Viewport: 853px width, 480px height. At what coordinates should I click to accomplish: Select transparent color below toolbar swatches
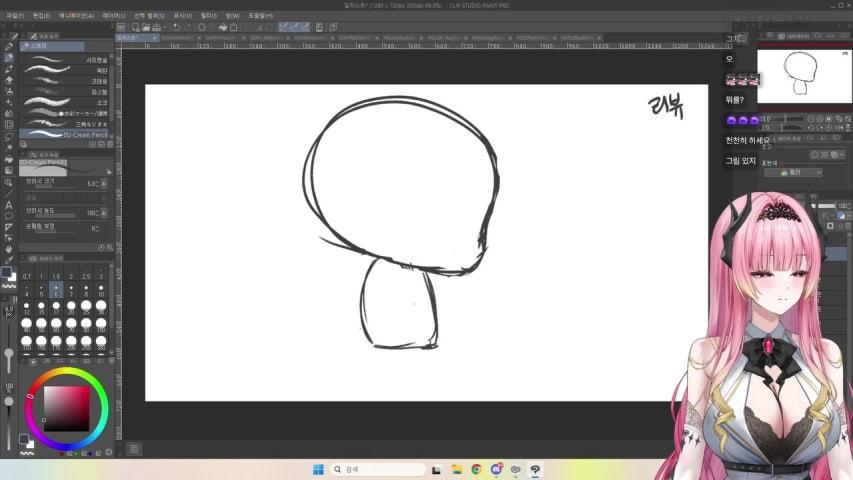pyautogui.click(x=9, y=286)
